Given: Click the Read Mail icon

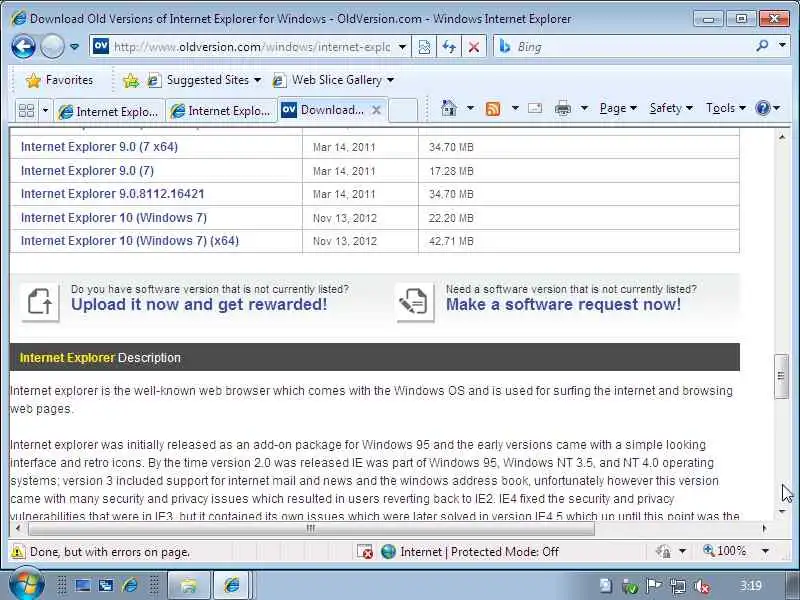Looking at the screenshot, I should point(535,108).
